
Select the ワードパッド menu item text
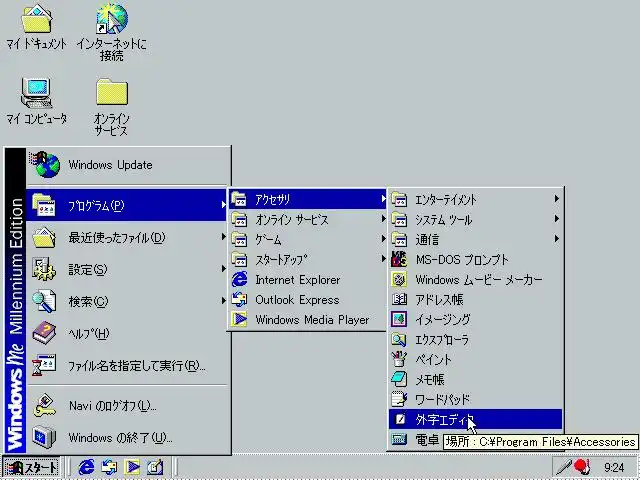point(443,400)
